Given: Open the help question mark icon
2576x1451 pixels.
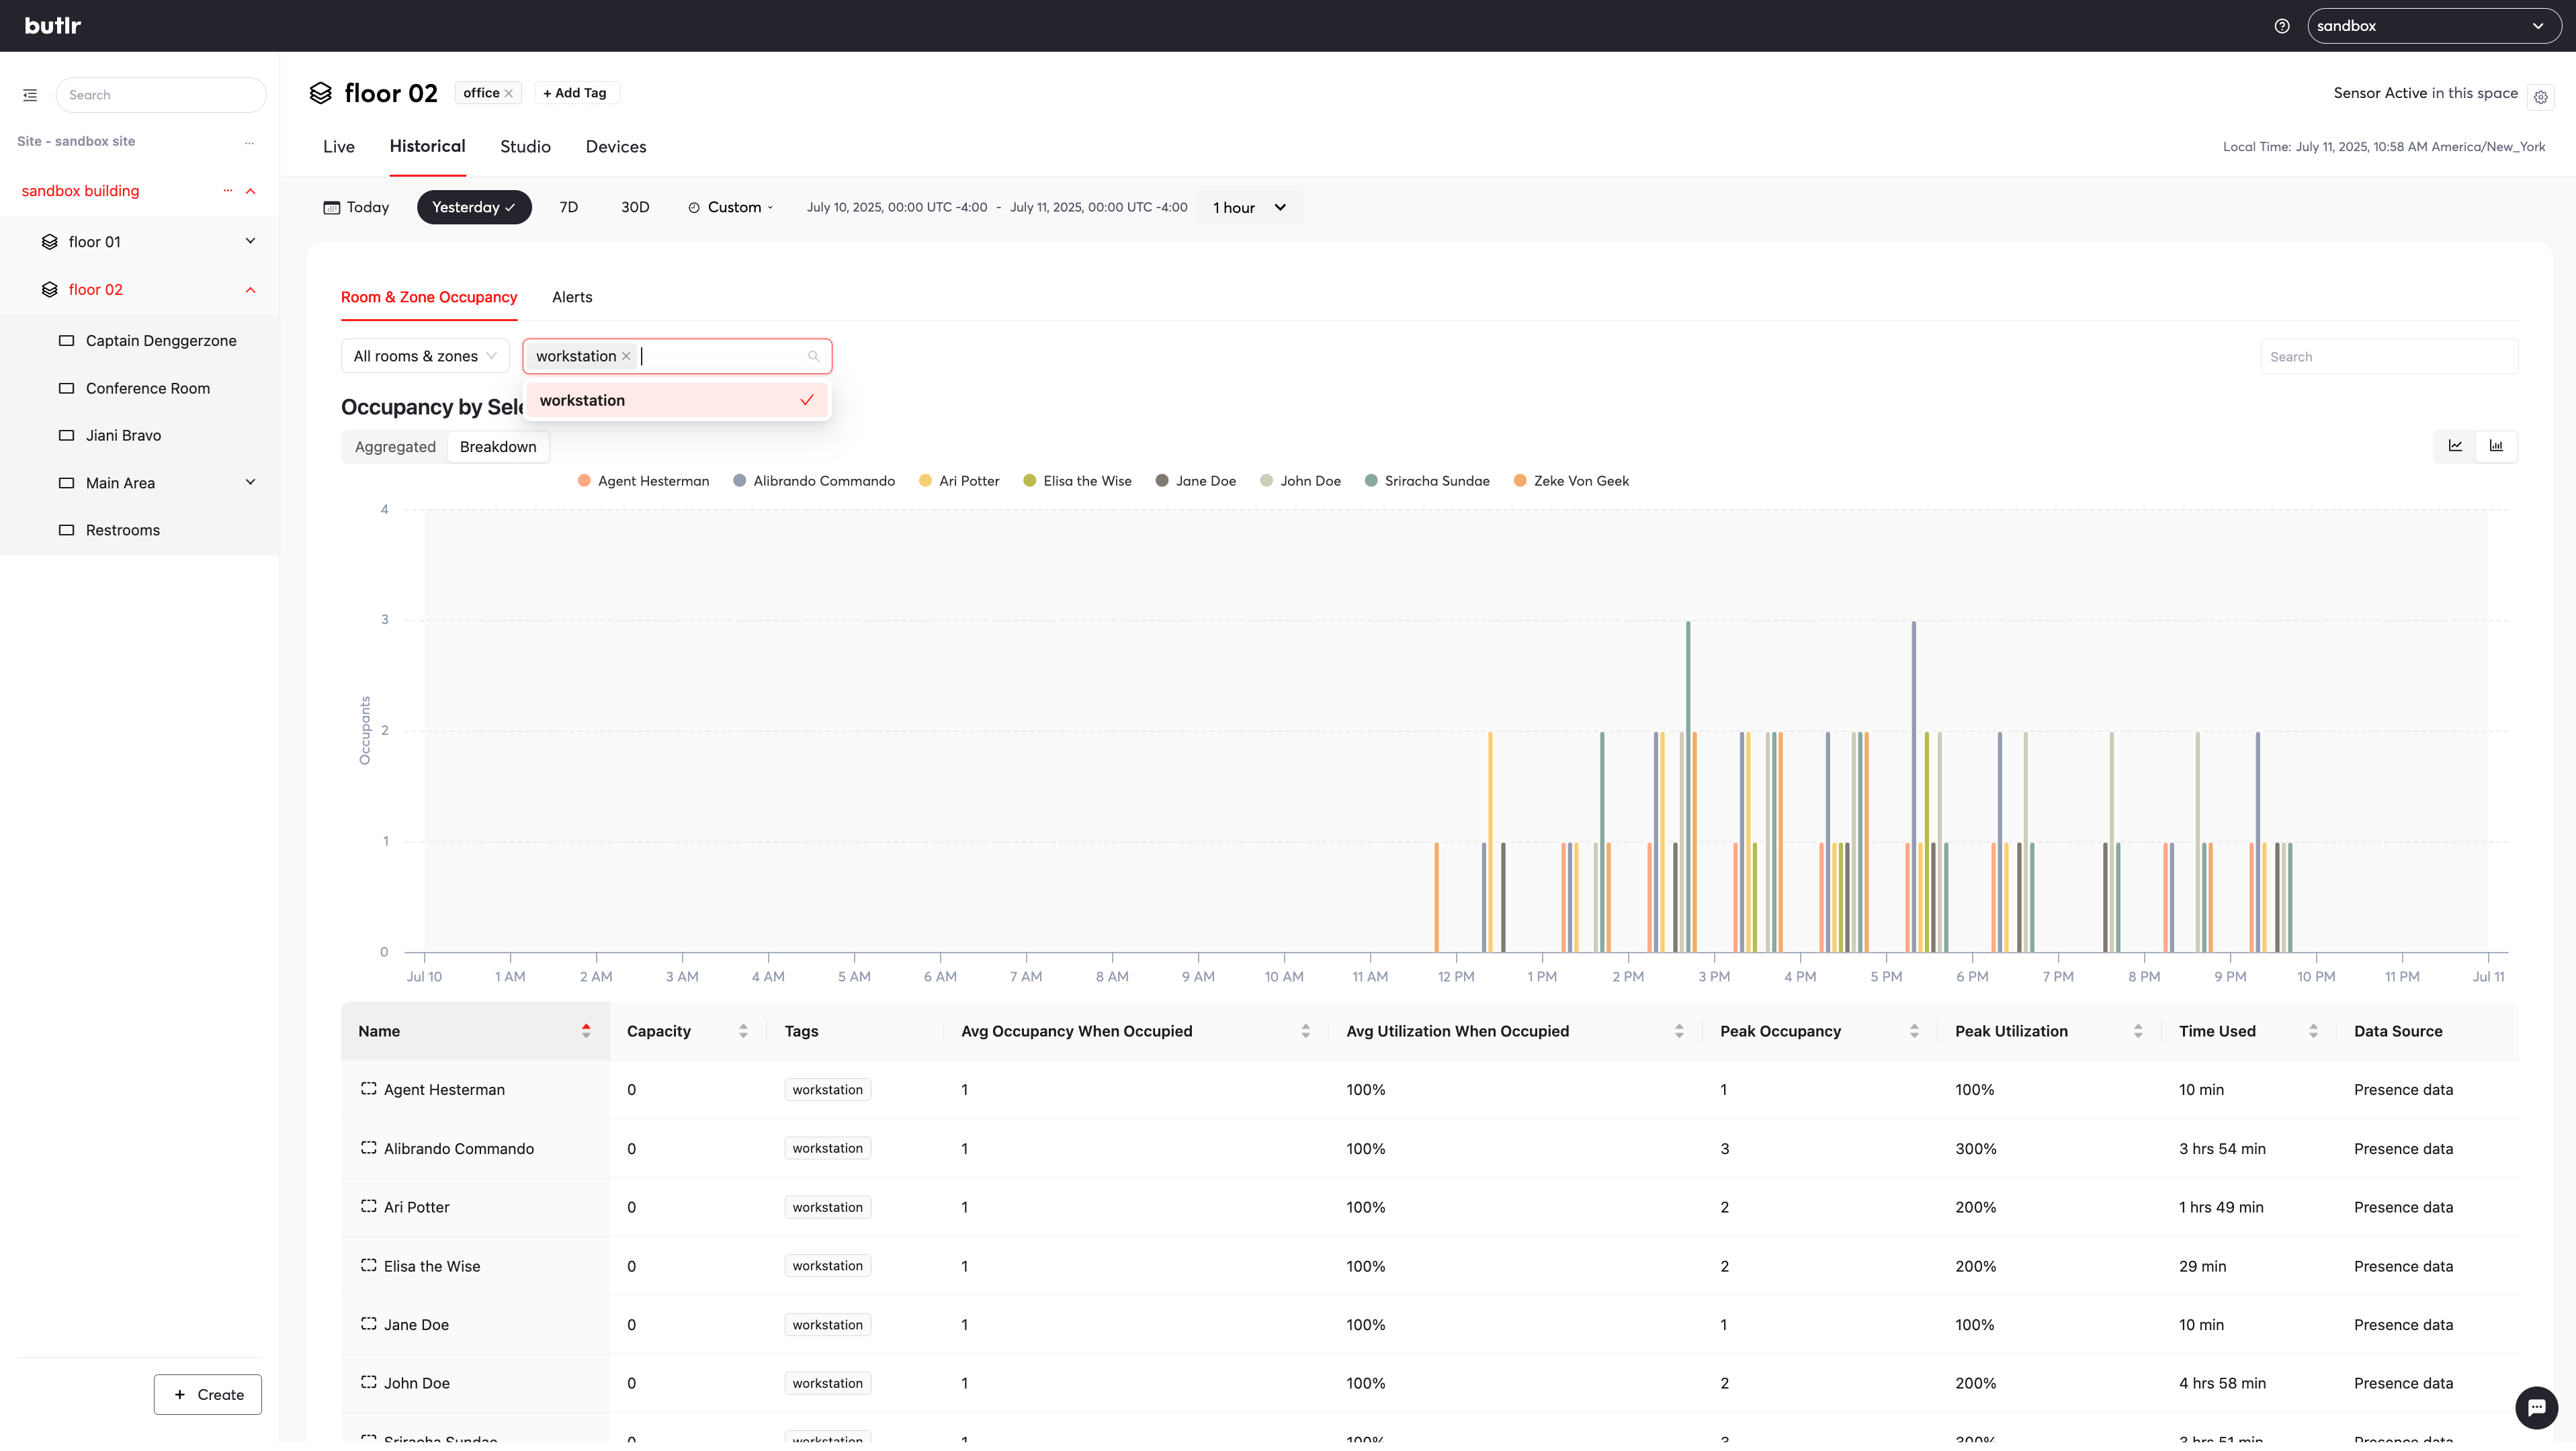Looking at the screenshot, I should pos(2282,26).
